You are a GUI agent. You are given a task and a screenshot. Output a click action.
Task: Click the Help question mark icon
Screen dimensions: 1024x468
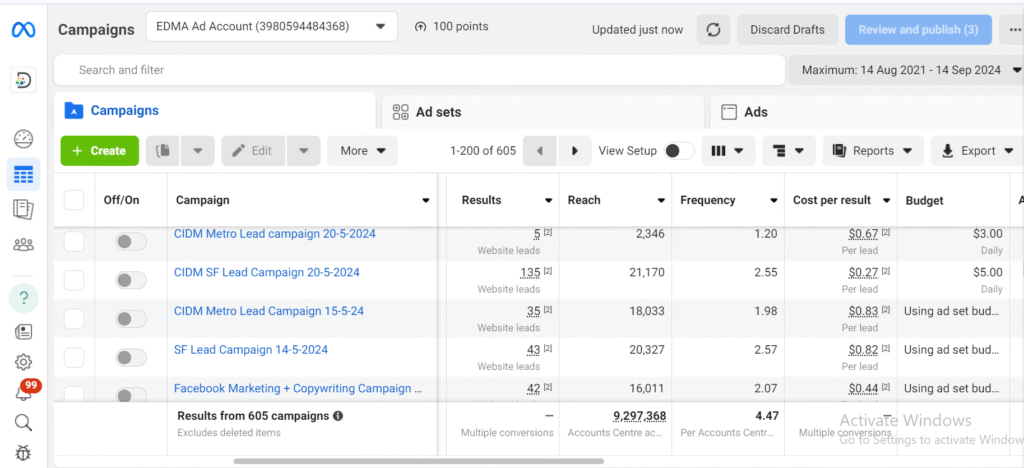23,297
